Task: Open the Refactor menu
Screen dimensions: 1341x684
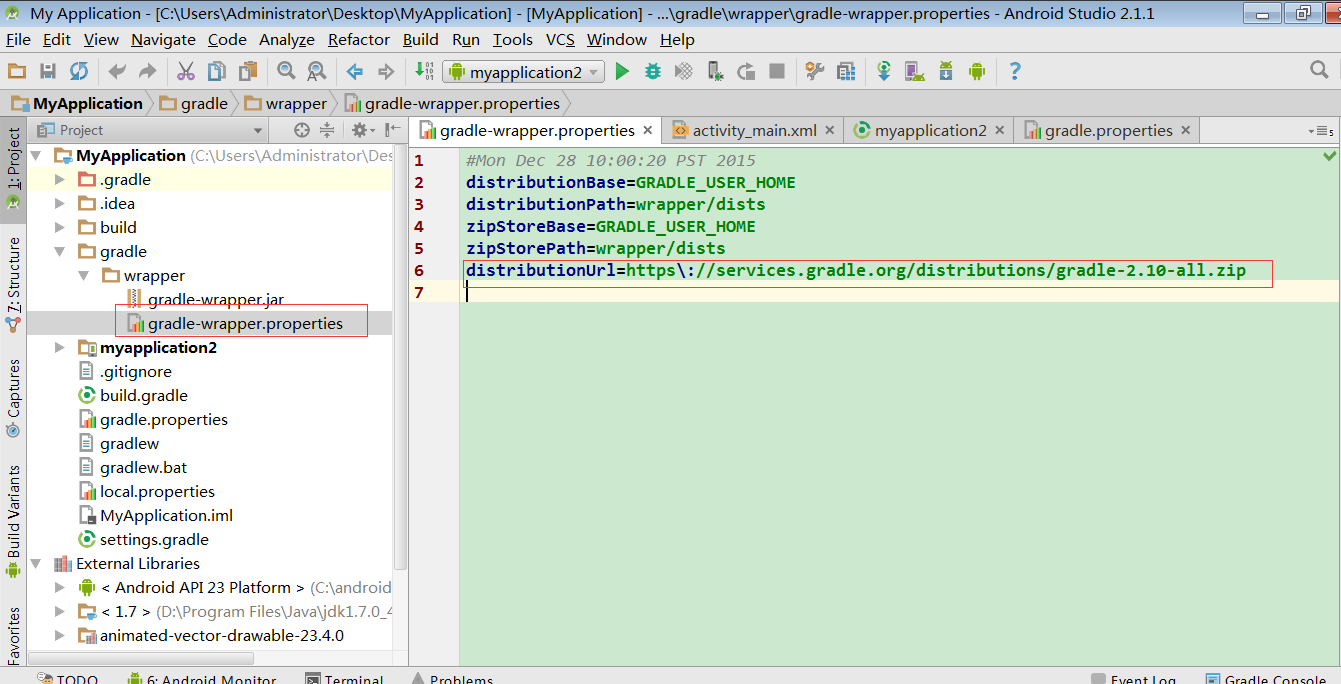Action: [358, 39]
